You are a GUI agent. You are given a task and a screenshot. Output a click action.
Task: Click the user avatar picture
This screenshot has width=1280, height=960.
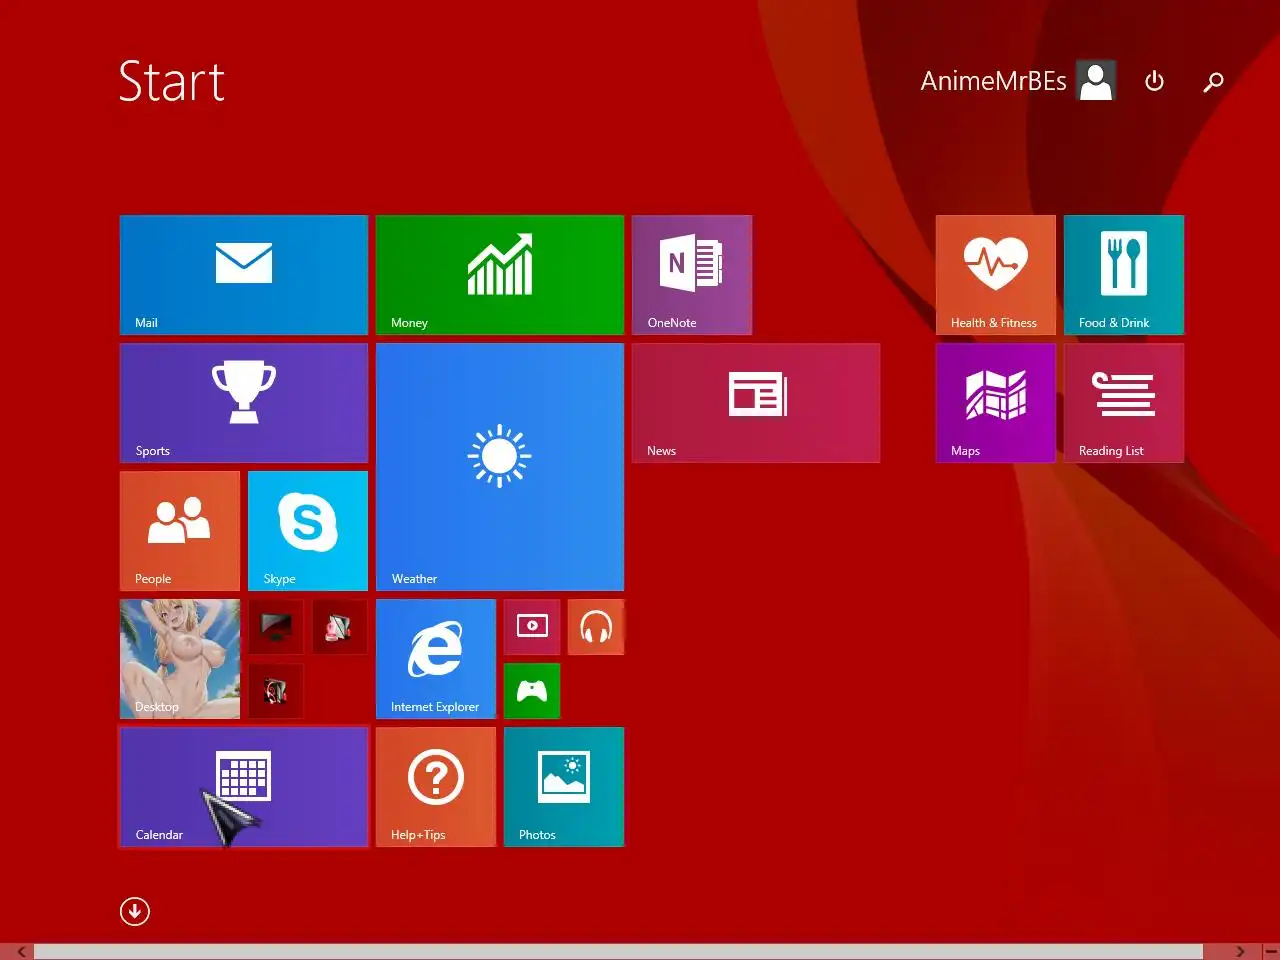(1096, 81)
